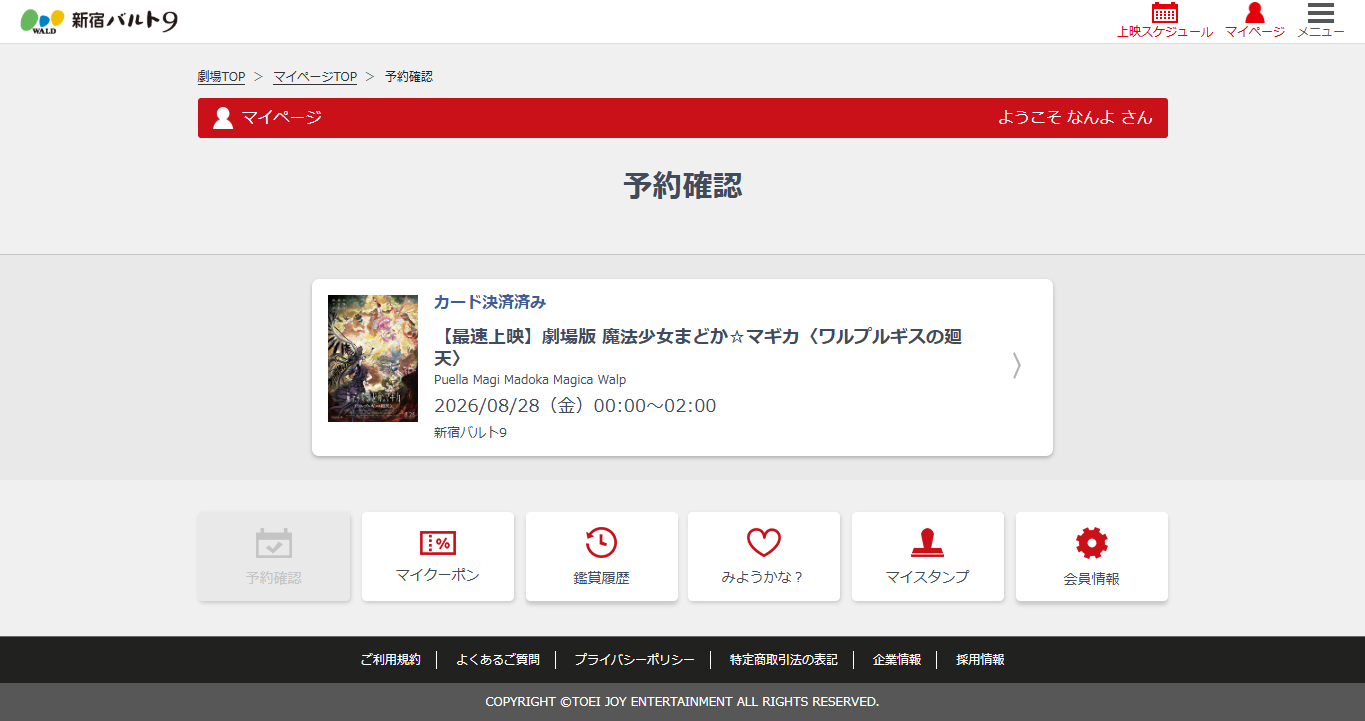Click the 鑑賞履歴 history clock icon
Screen dimensions: 1365x721
[x=601, y=543]
